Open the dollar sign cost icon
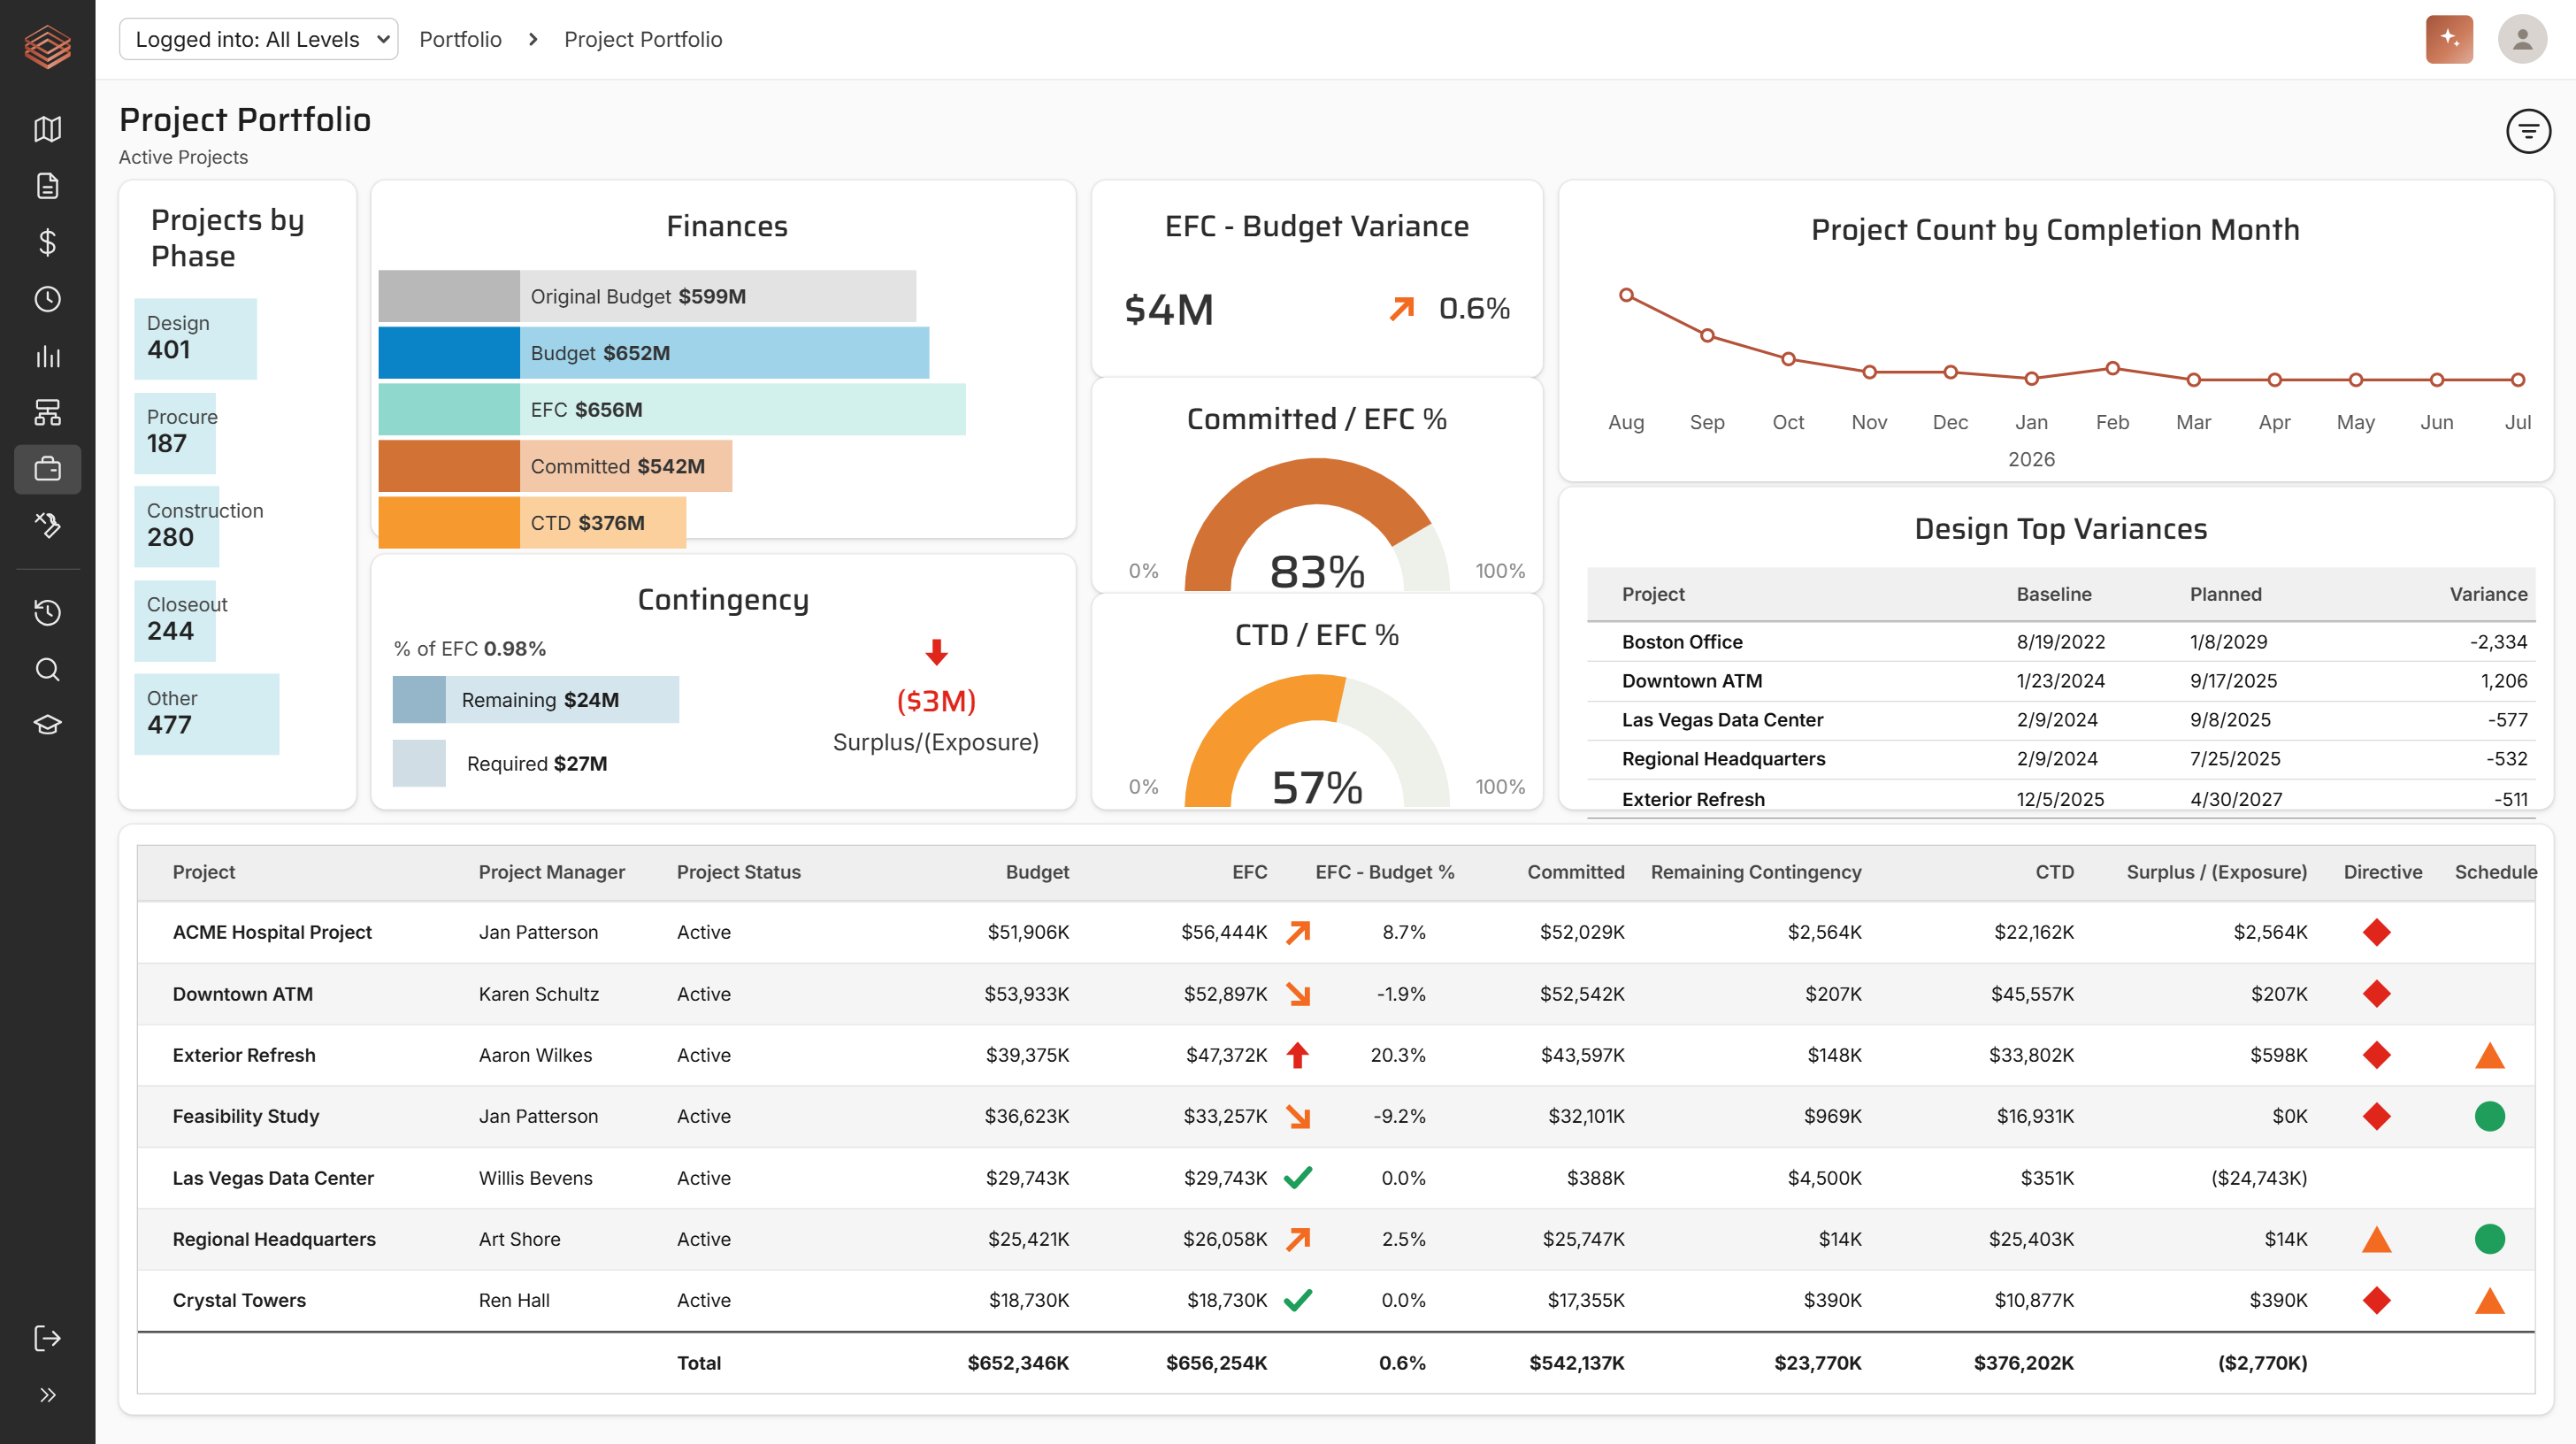The image size is (2576, 1444). (x=47, y=242)
